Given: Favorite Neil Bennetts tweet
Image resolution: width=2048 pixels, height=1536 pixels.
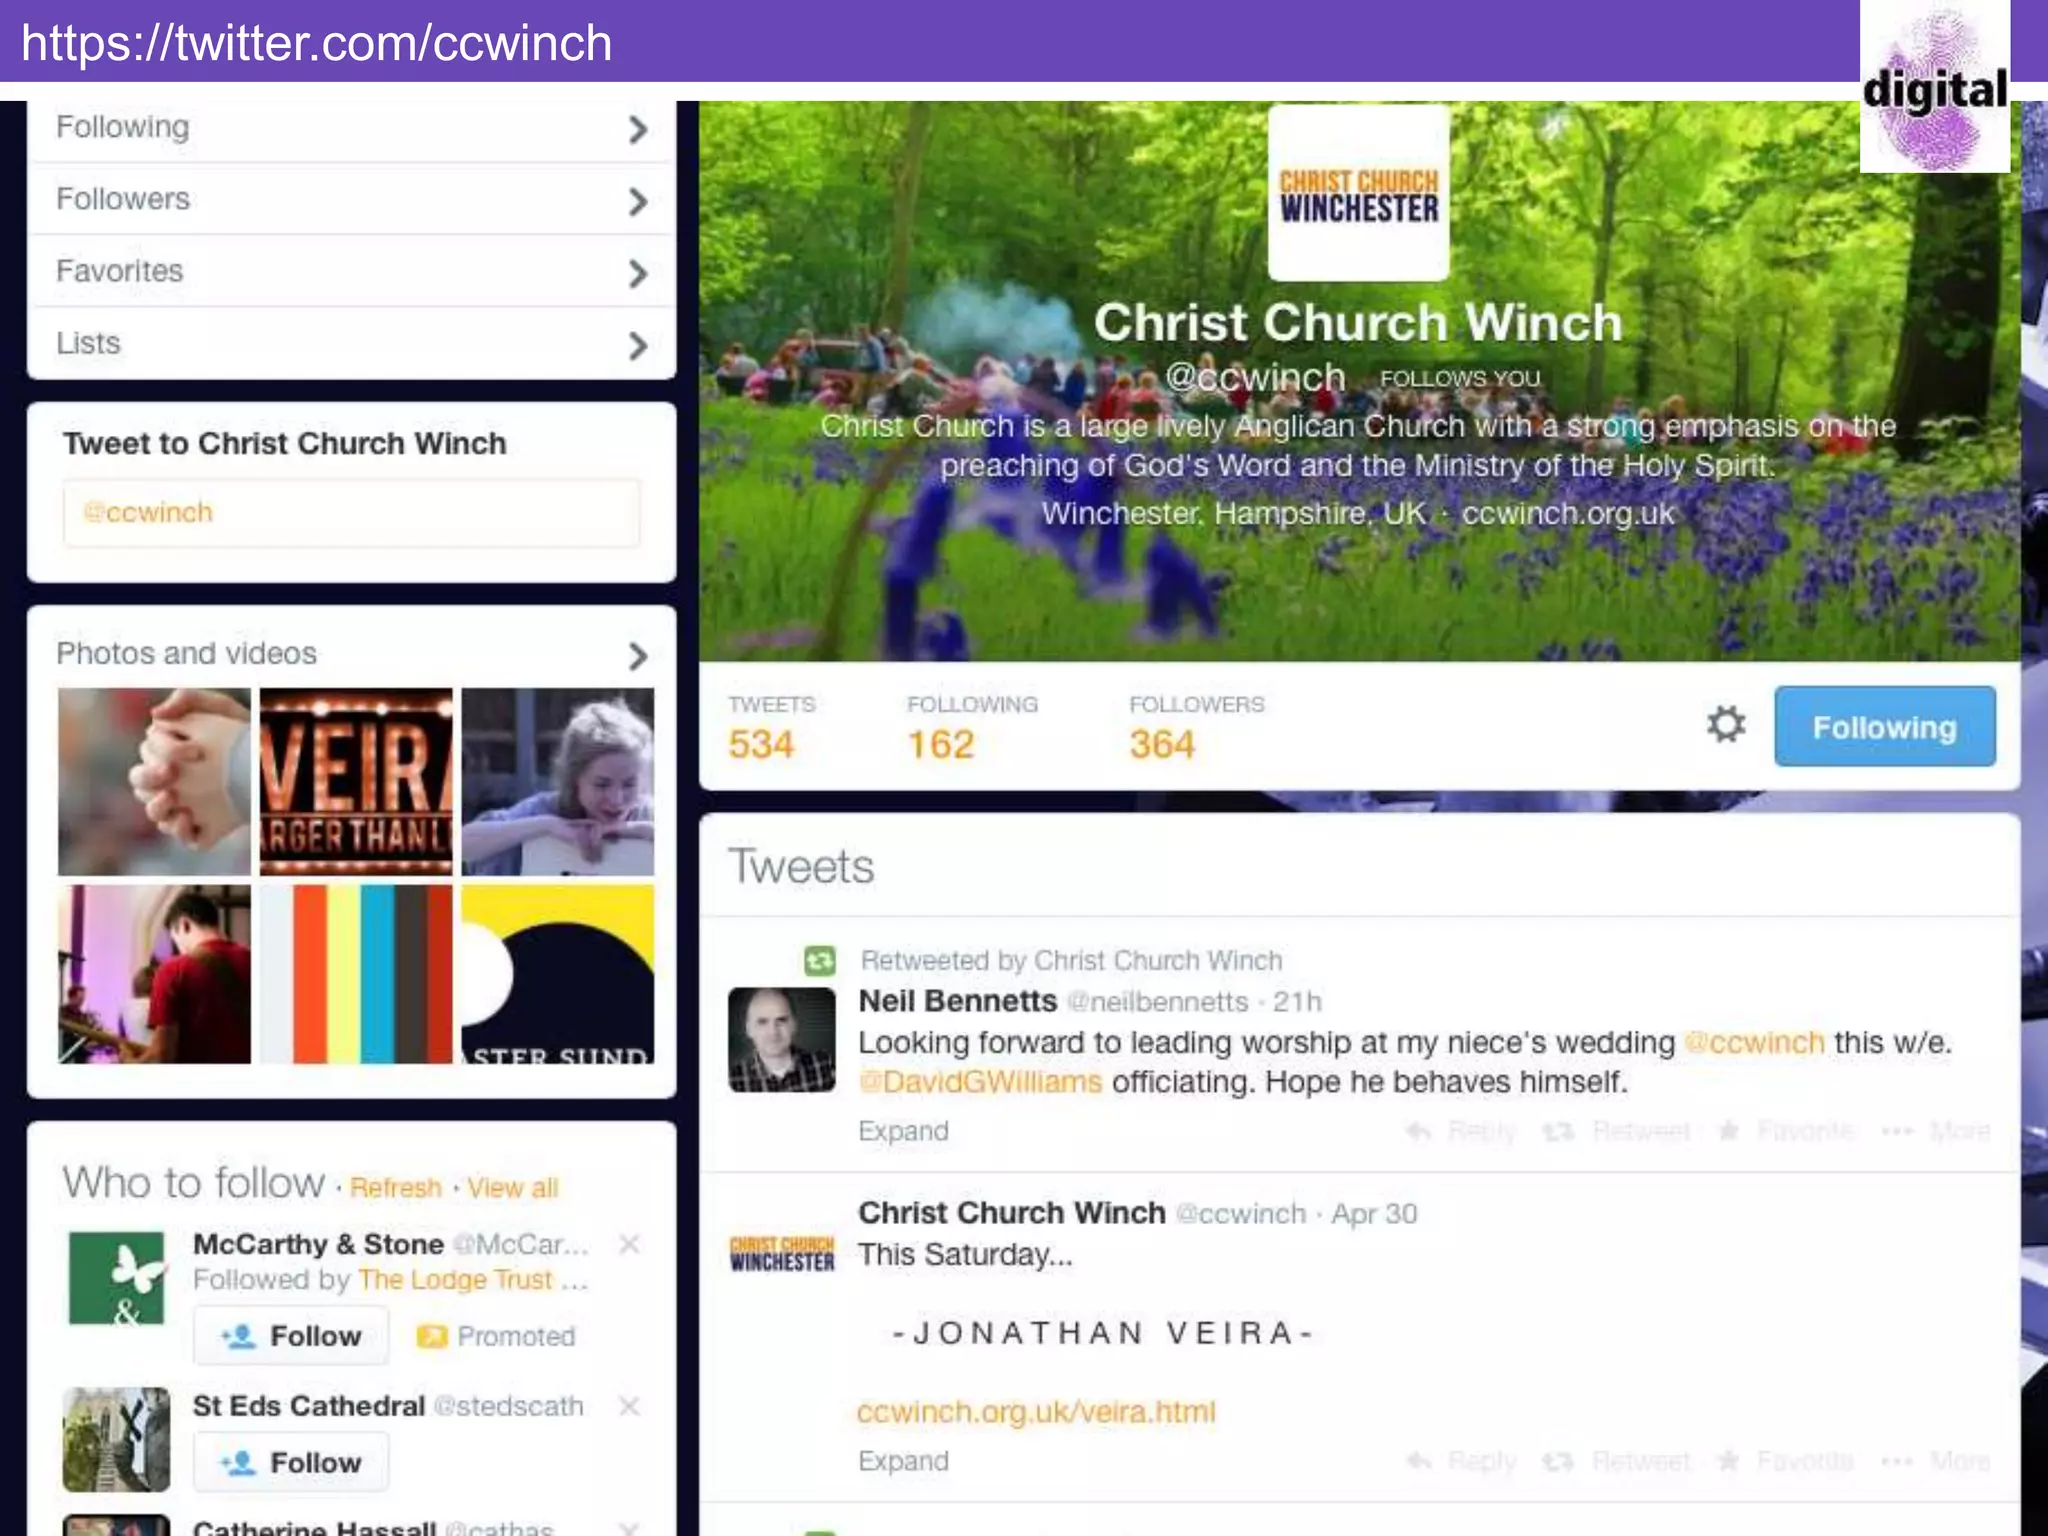Looking at the screenshot, I should (x=1785, y=1131).
